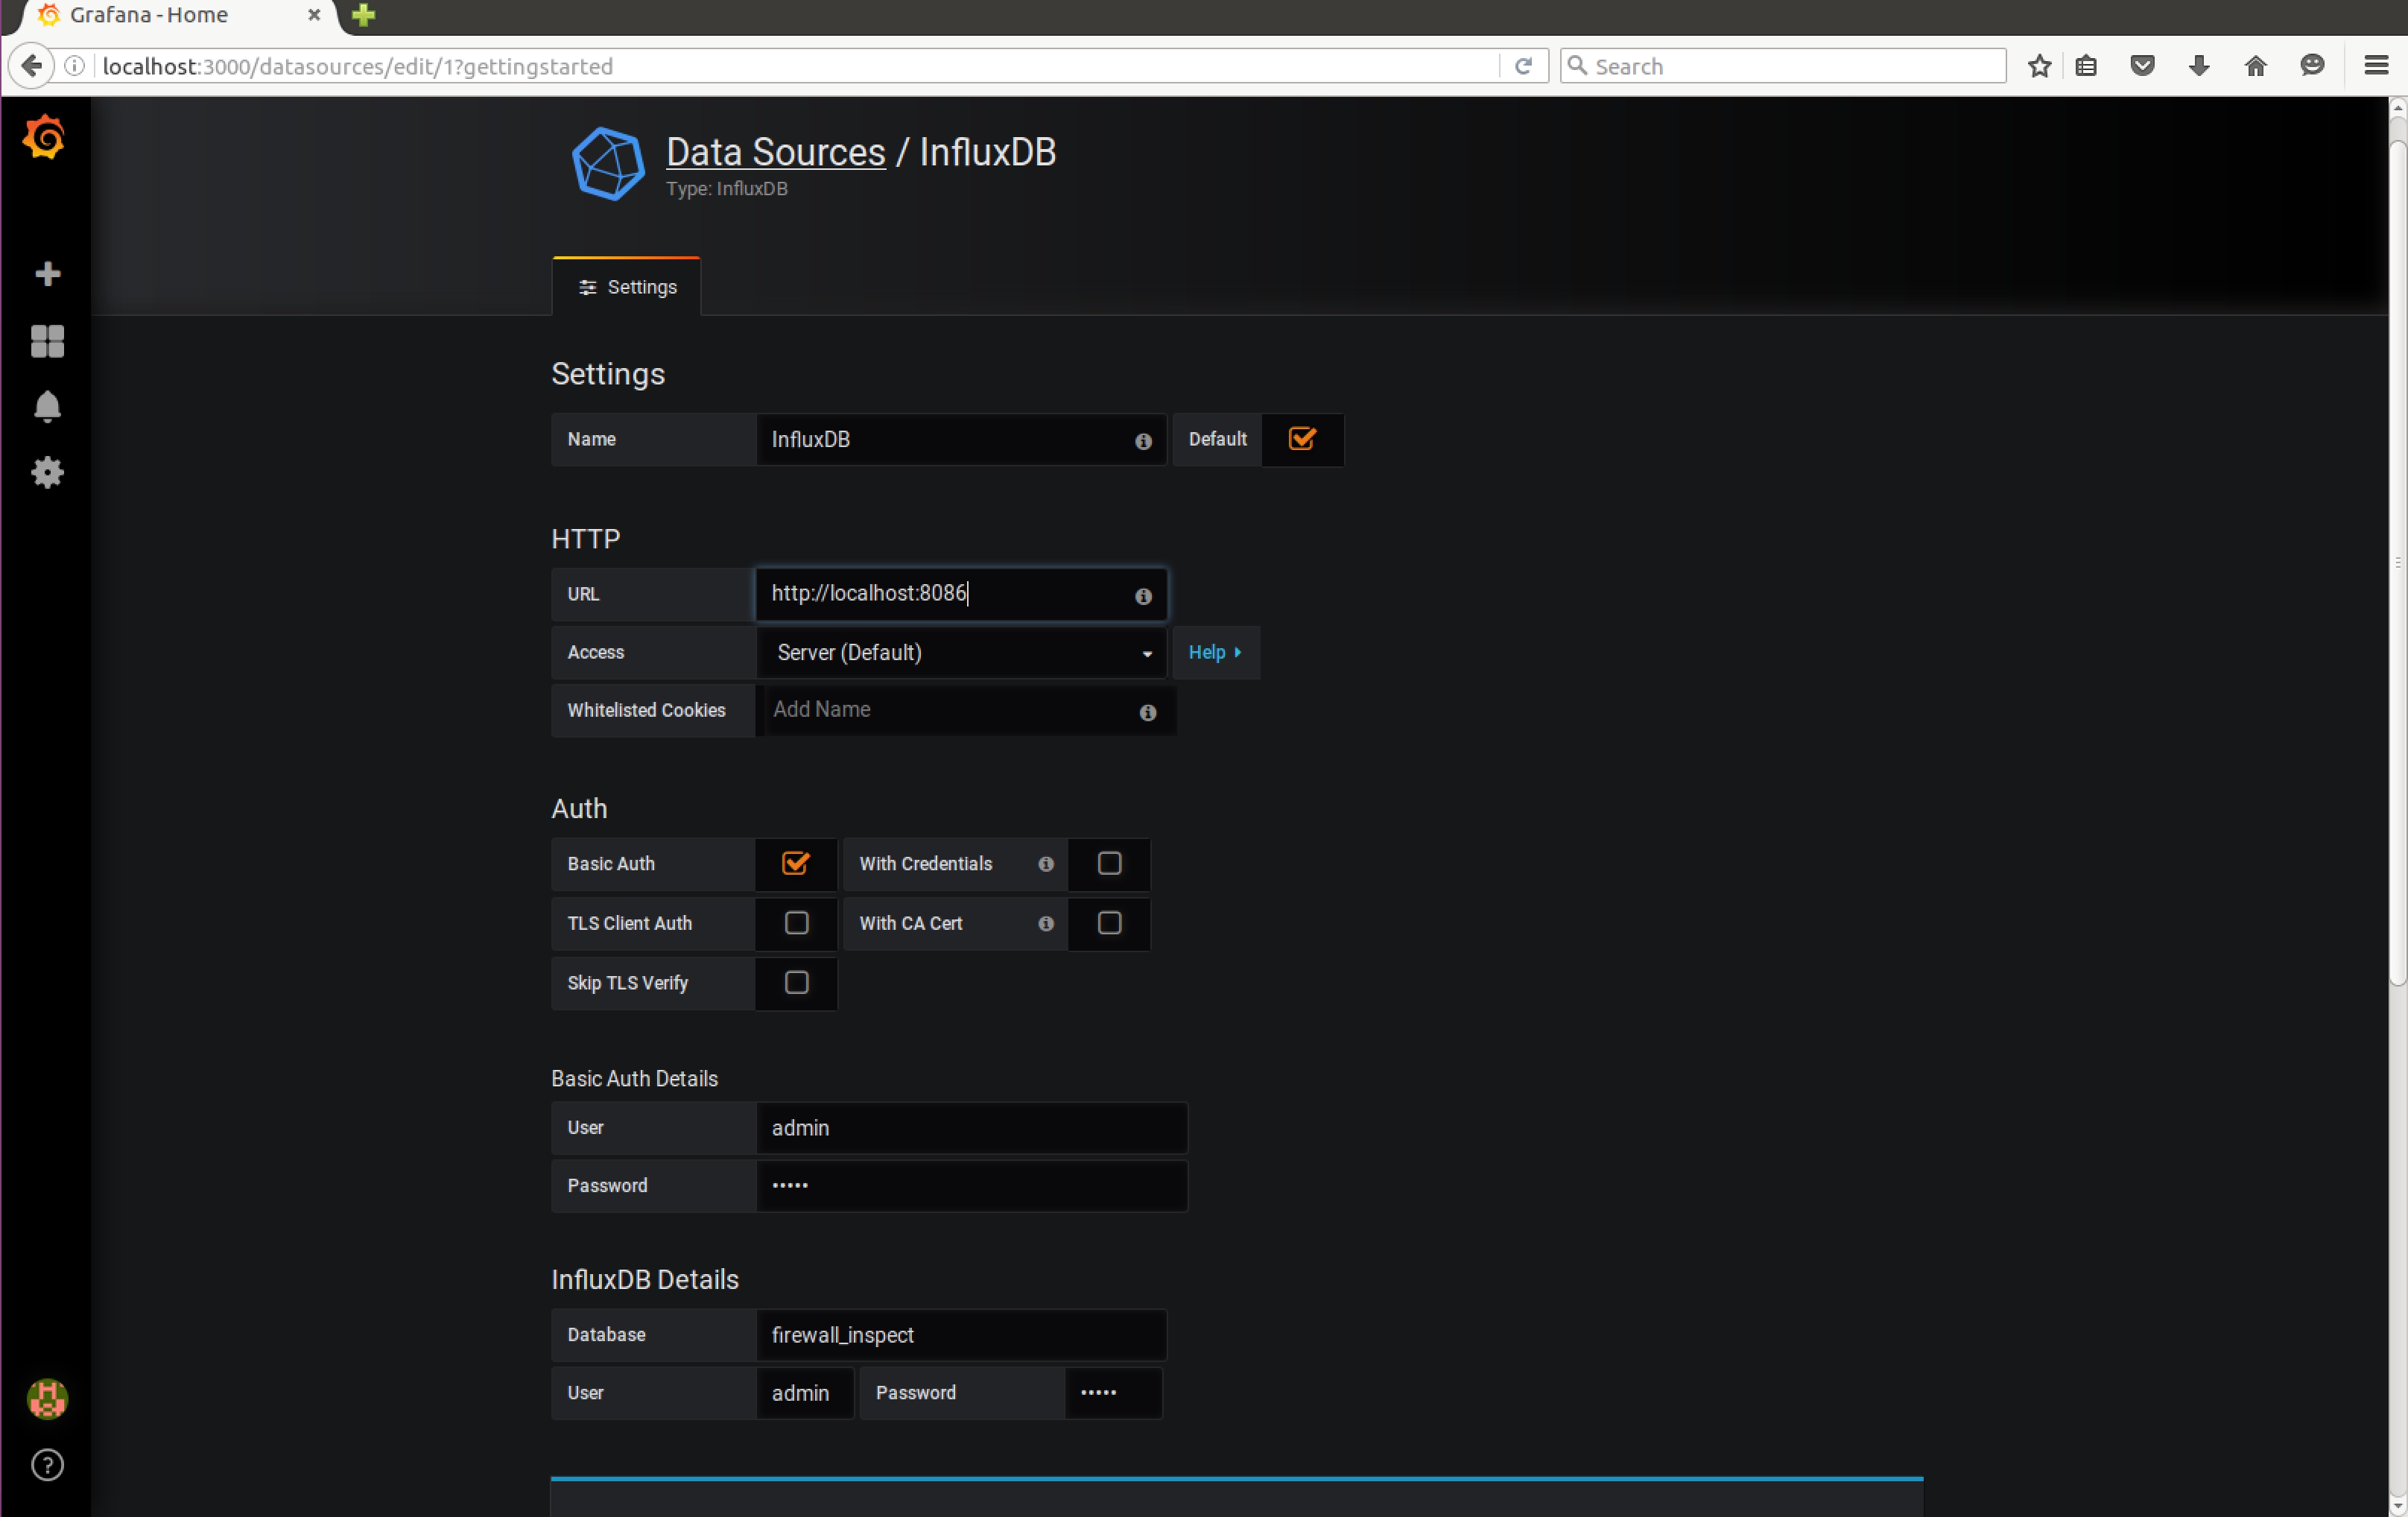Open the browser hamburger menu
Viewport: 2408px width, 1517px height.
point(2377,66)
